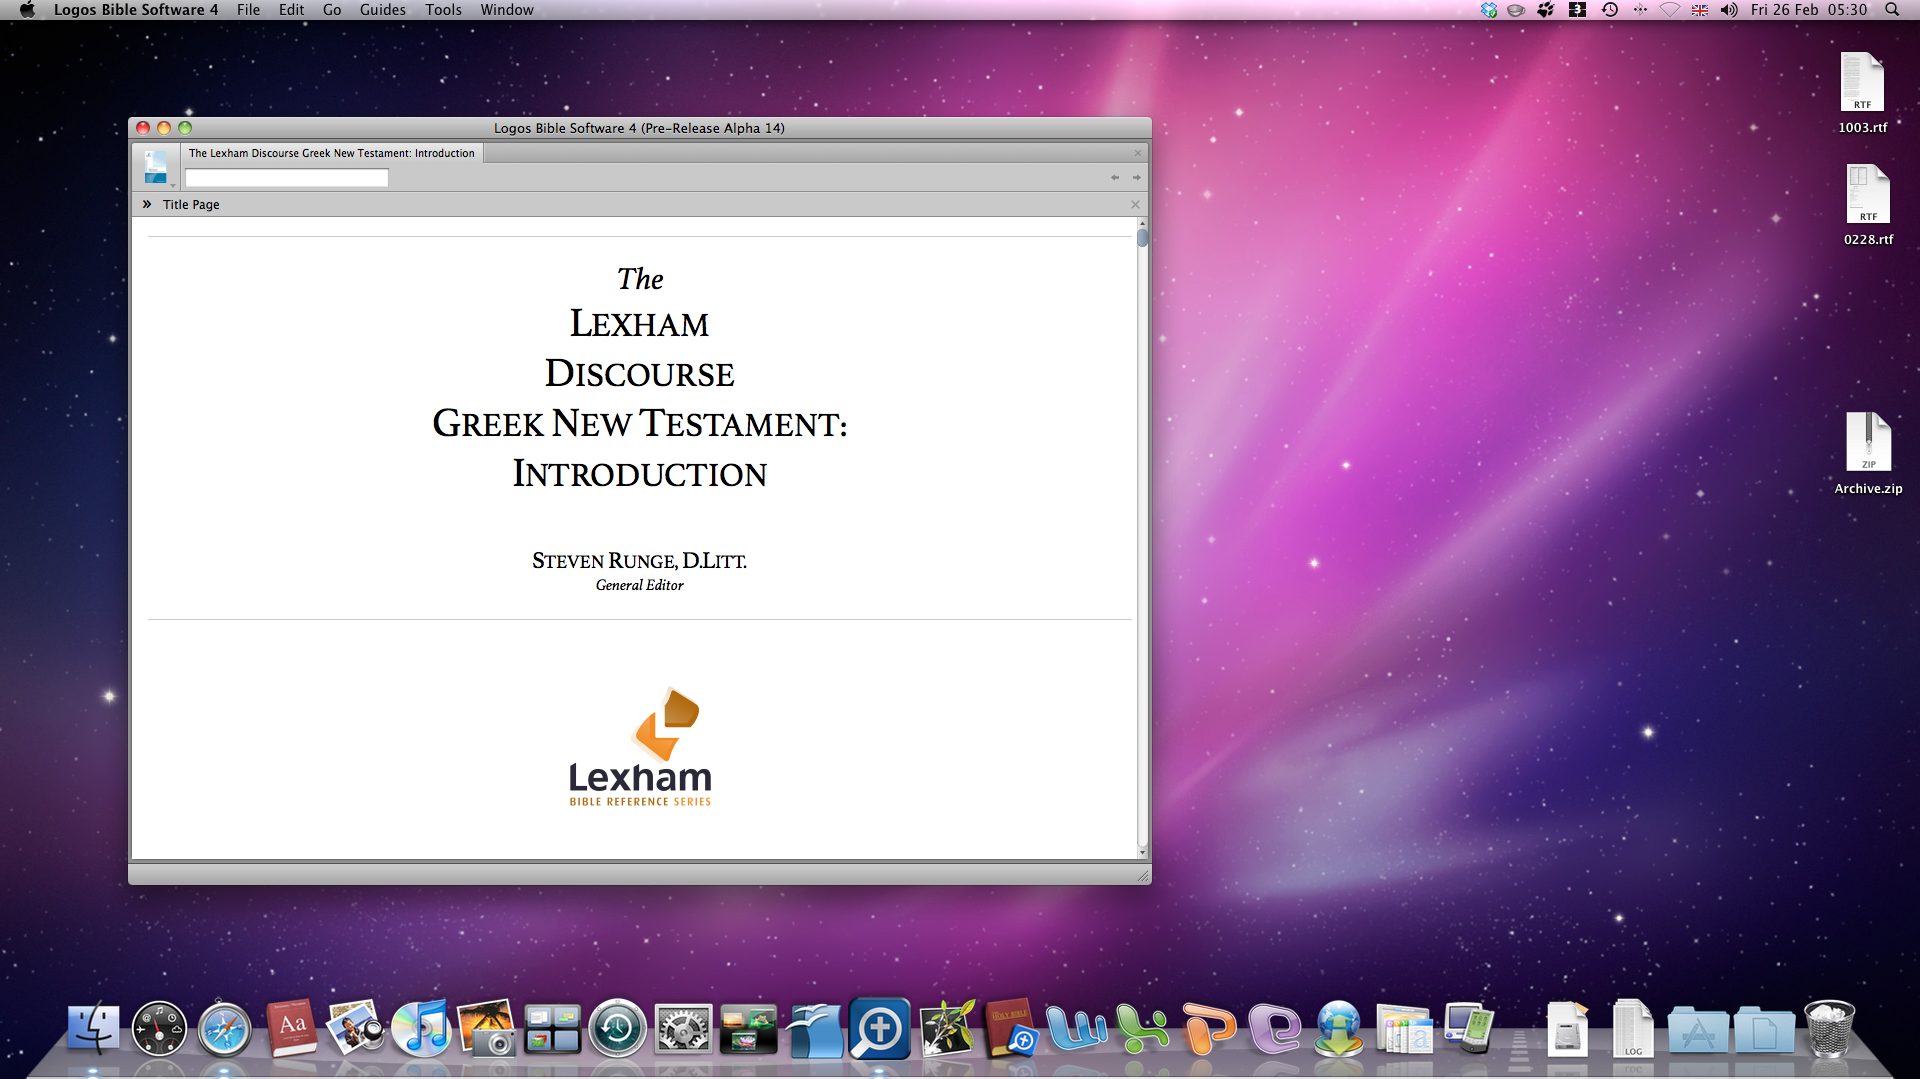Open Dictionary from the Dock
Viewport: 1920px width, 1079px height.
tap(291, 1029)
